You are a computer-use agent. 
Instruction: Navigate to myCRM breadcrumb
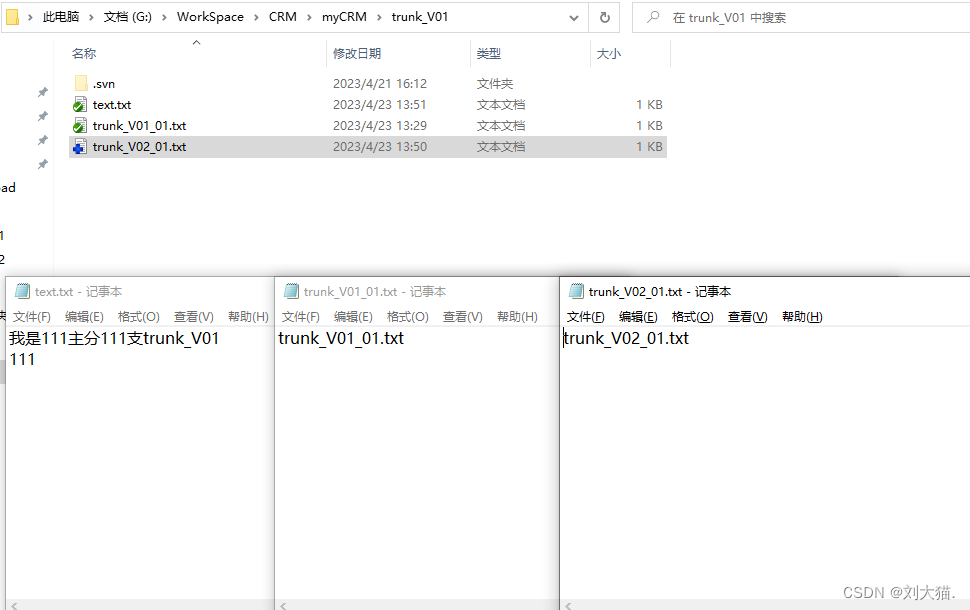(344, 17)
